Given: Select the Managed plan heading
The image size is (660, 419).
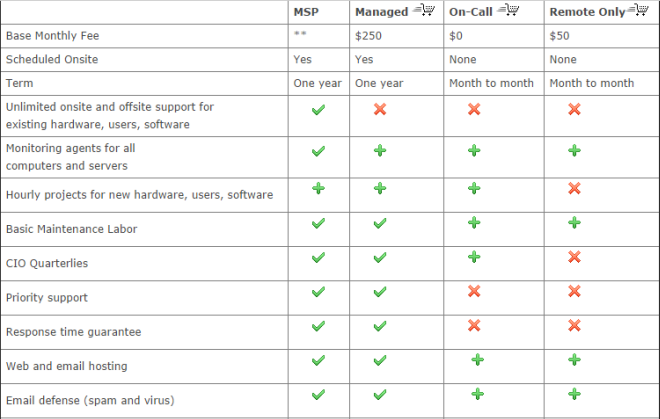Looking at the screenshot, I should (381, 12).
